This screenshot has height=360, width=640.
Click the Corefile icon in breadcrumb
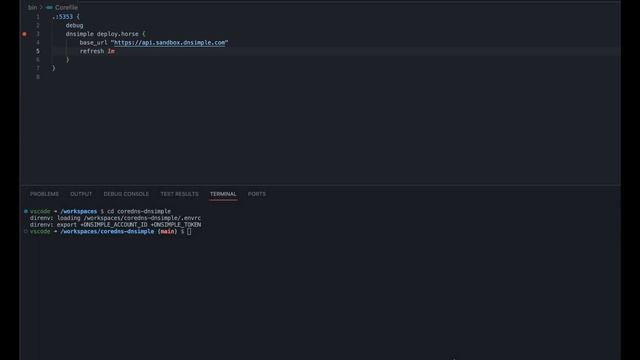click(49, 7)
